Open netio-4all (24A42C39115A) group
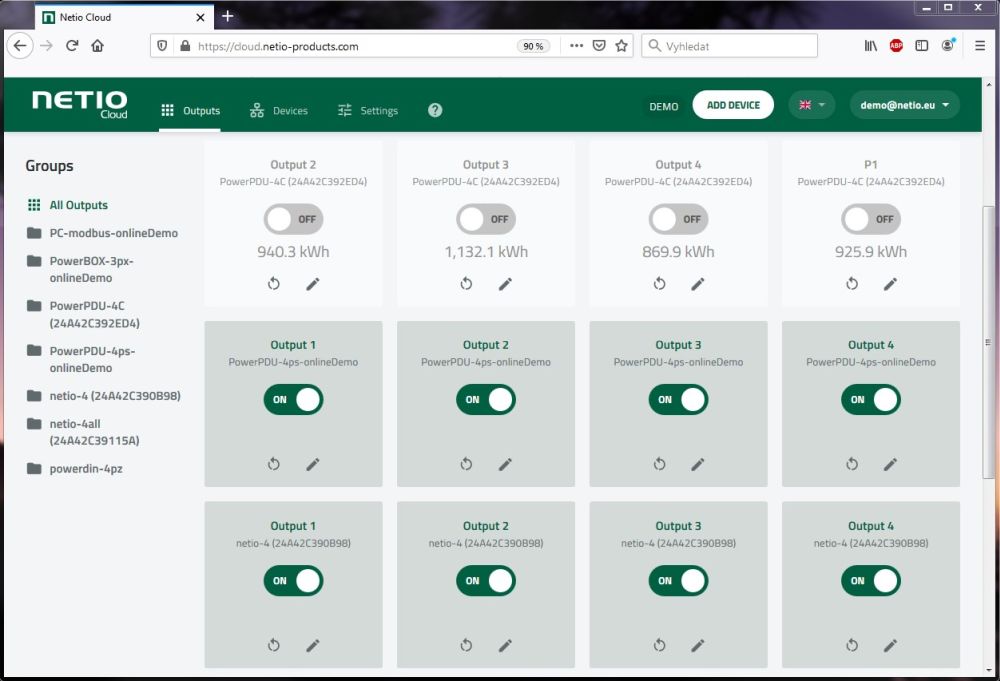Viewport: 1000px width, 681px height. [83, 432]
